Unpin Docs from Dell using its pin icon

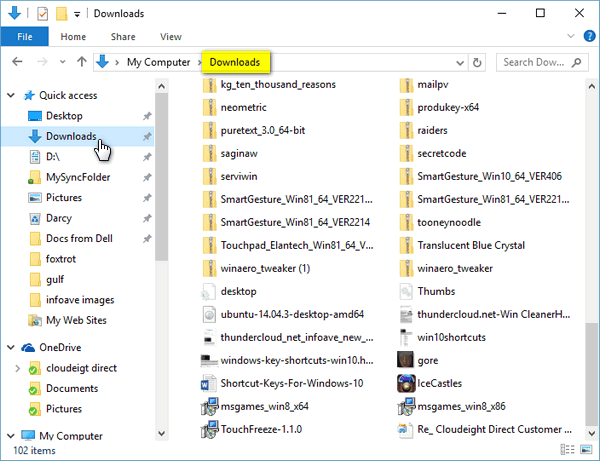click(147, 239)
